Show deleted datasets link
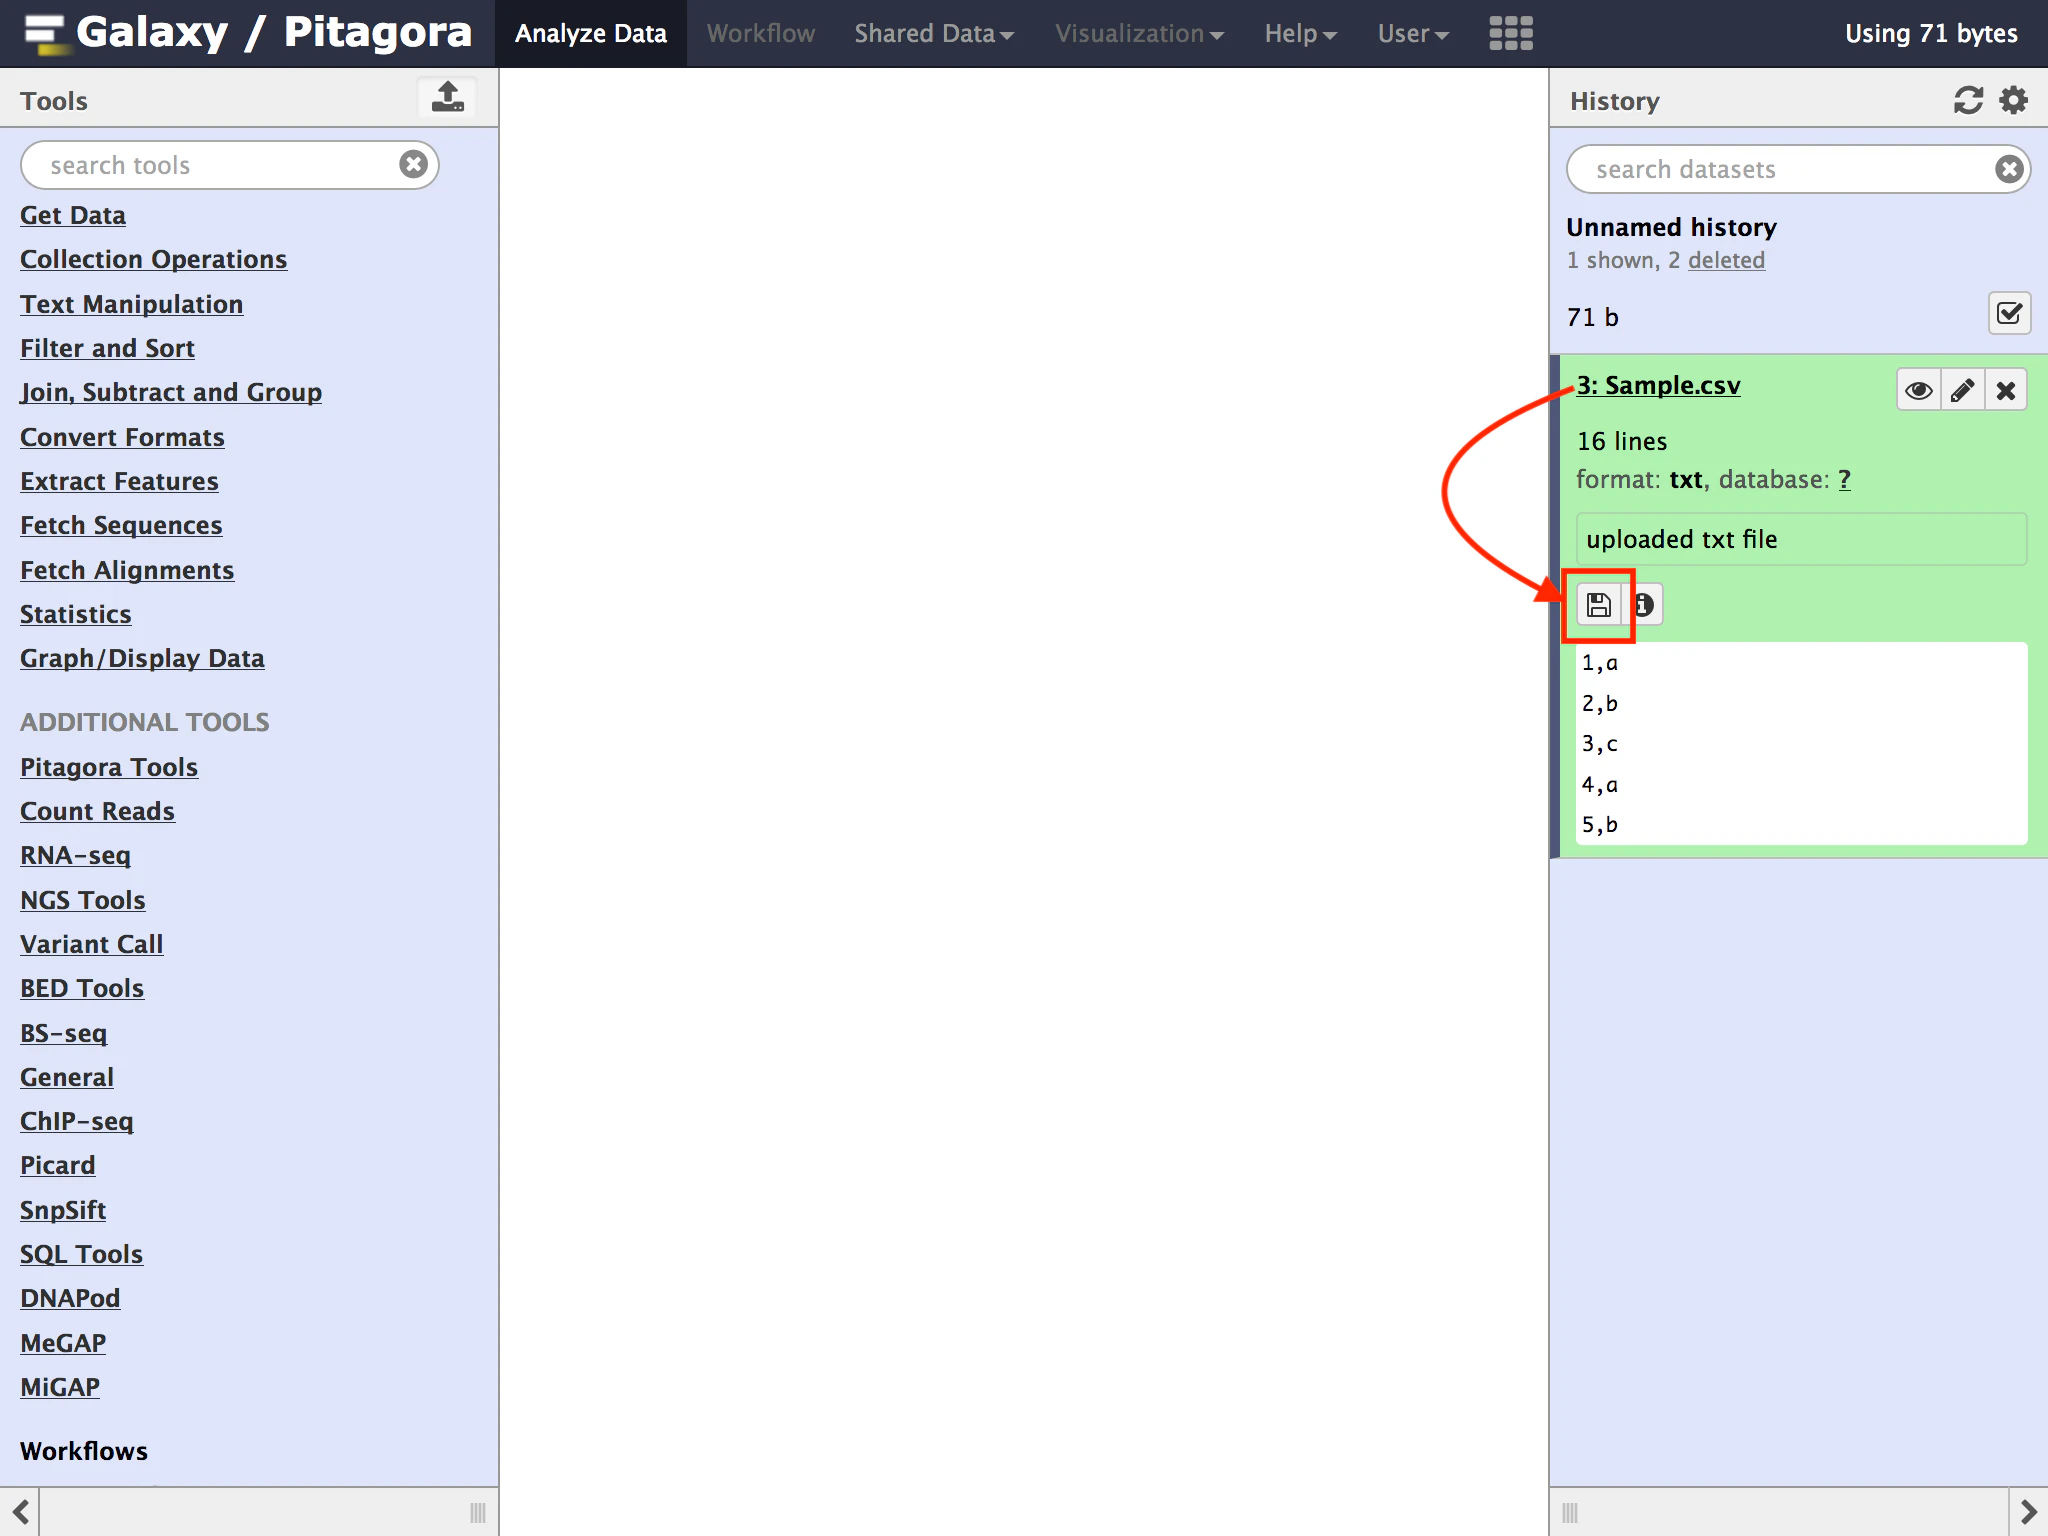The width and height of the screenshot is (2048, 1536). coord(1726,260)
